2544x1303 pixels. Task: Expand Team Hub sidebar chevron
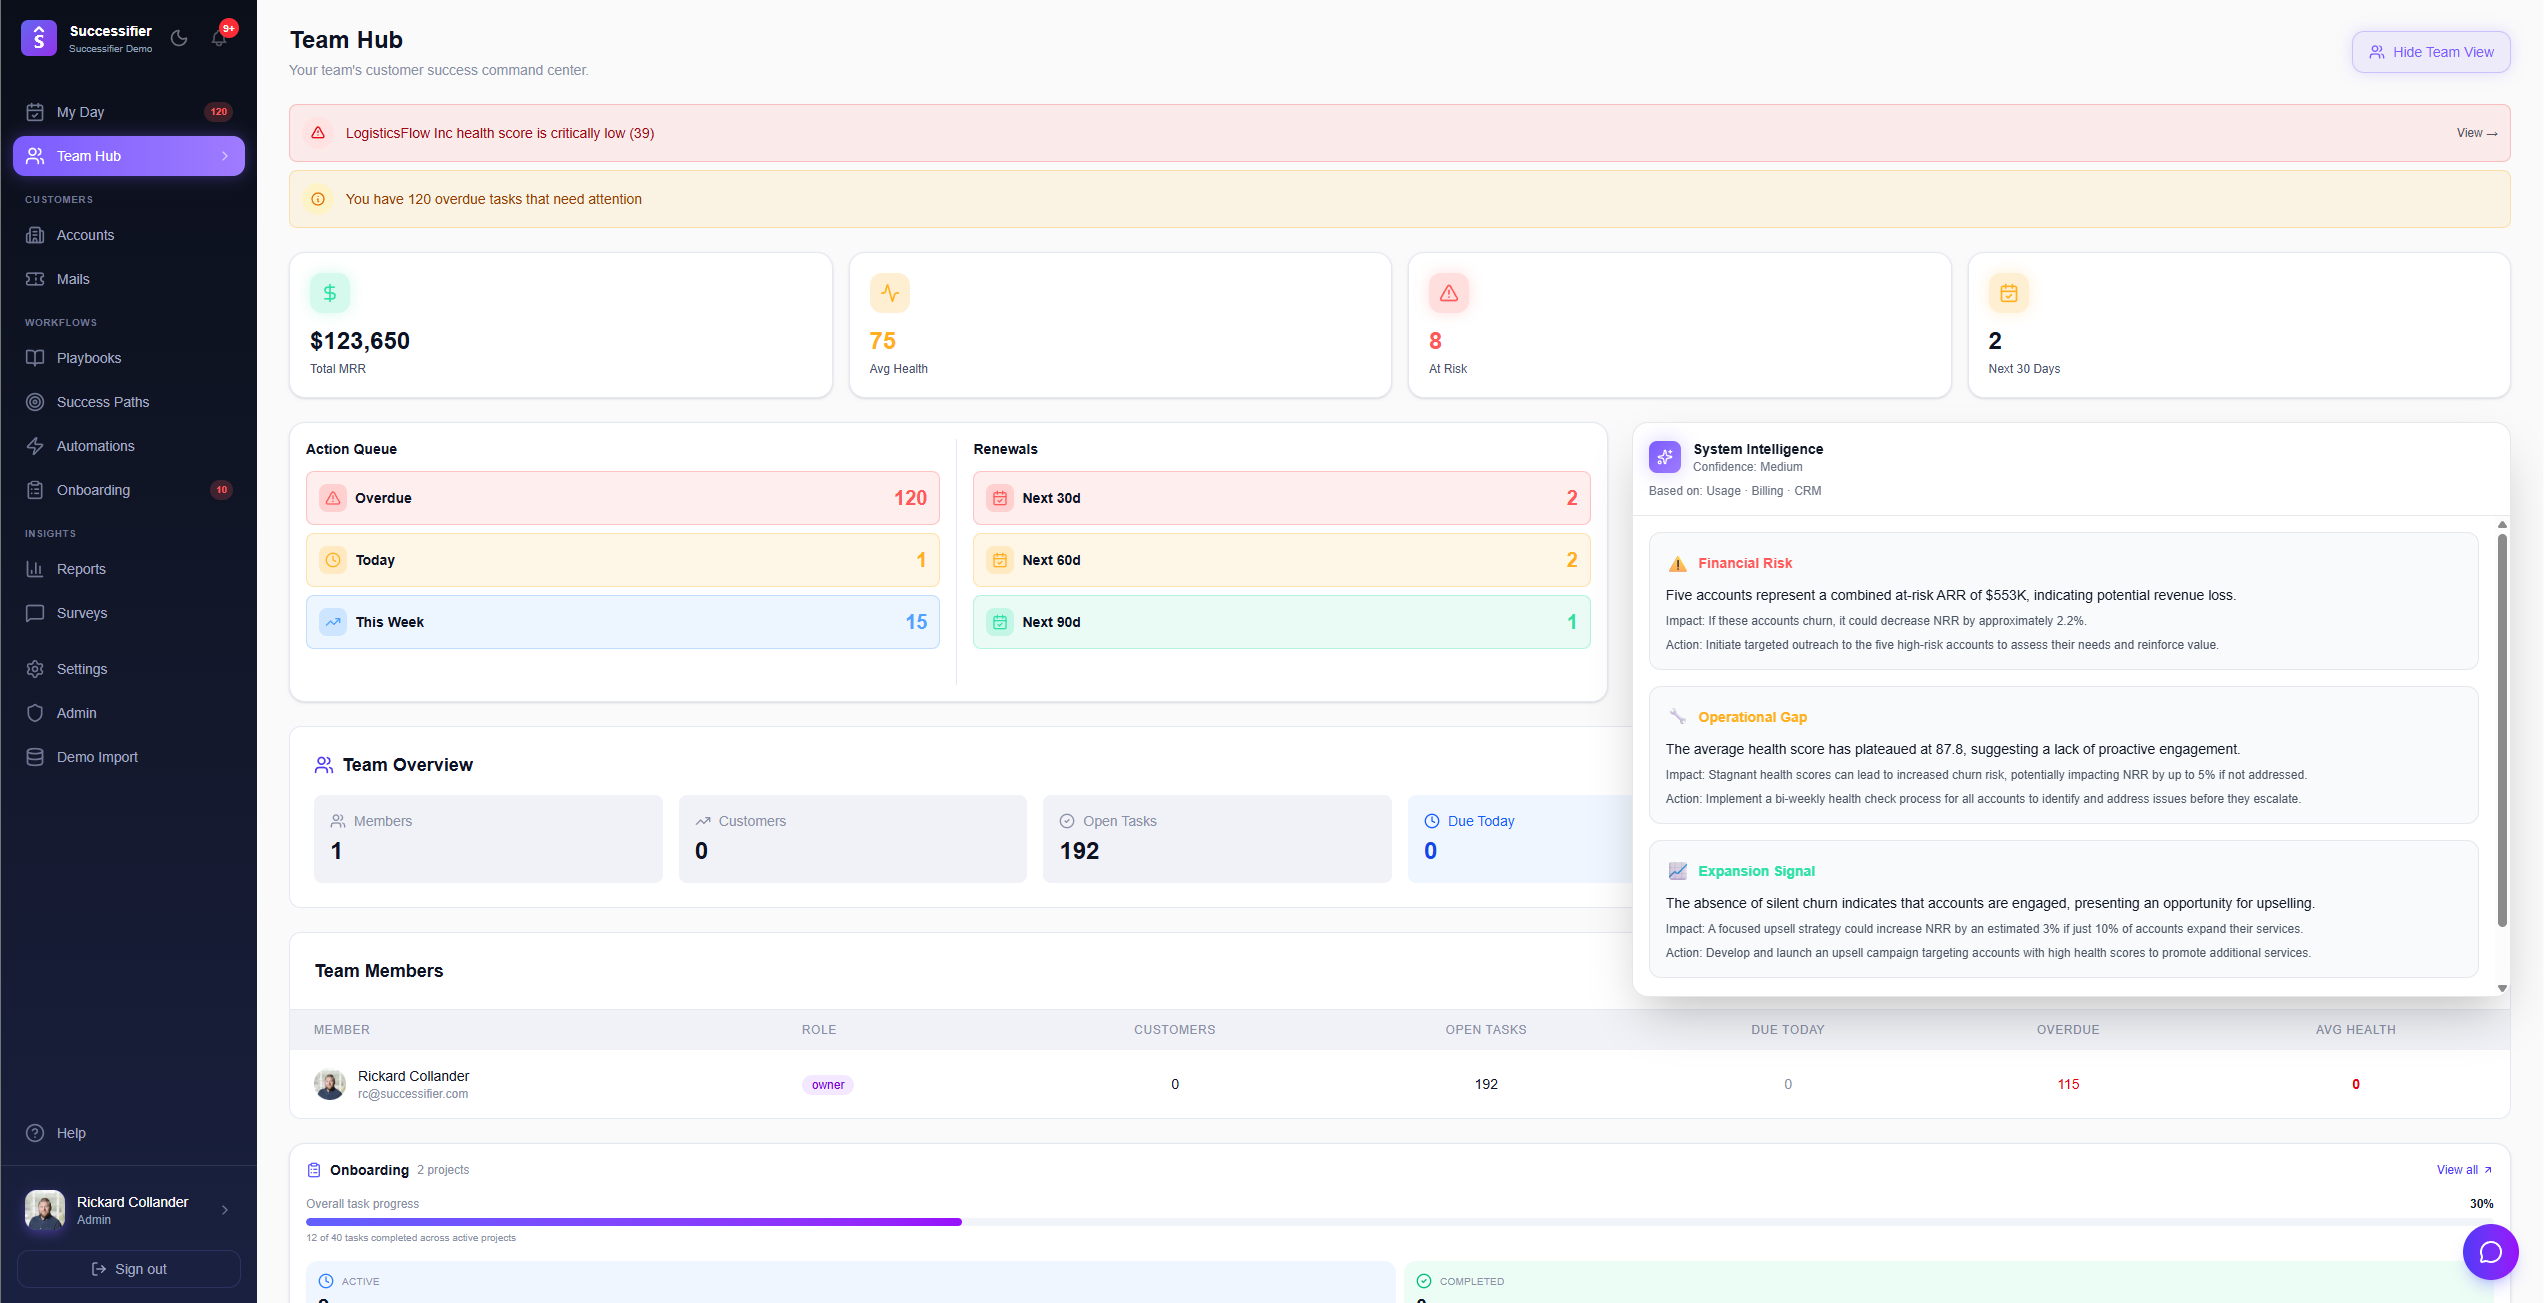(x=225, y=156)
